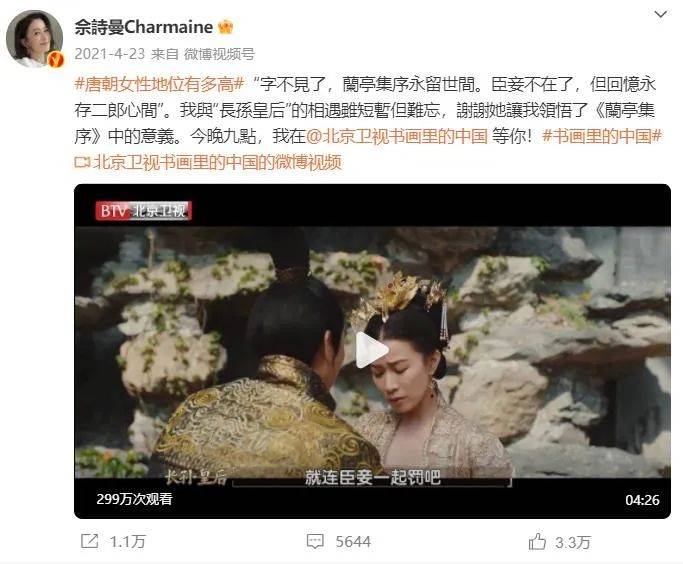
Task: Like the post with thumbs-up icon
Action: tap(537, 541)
